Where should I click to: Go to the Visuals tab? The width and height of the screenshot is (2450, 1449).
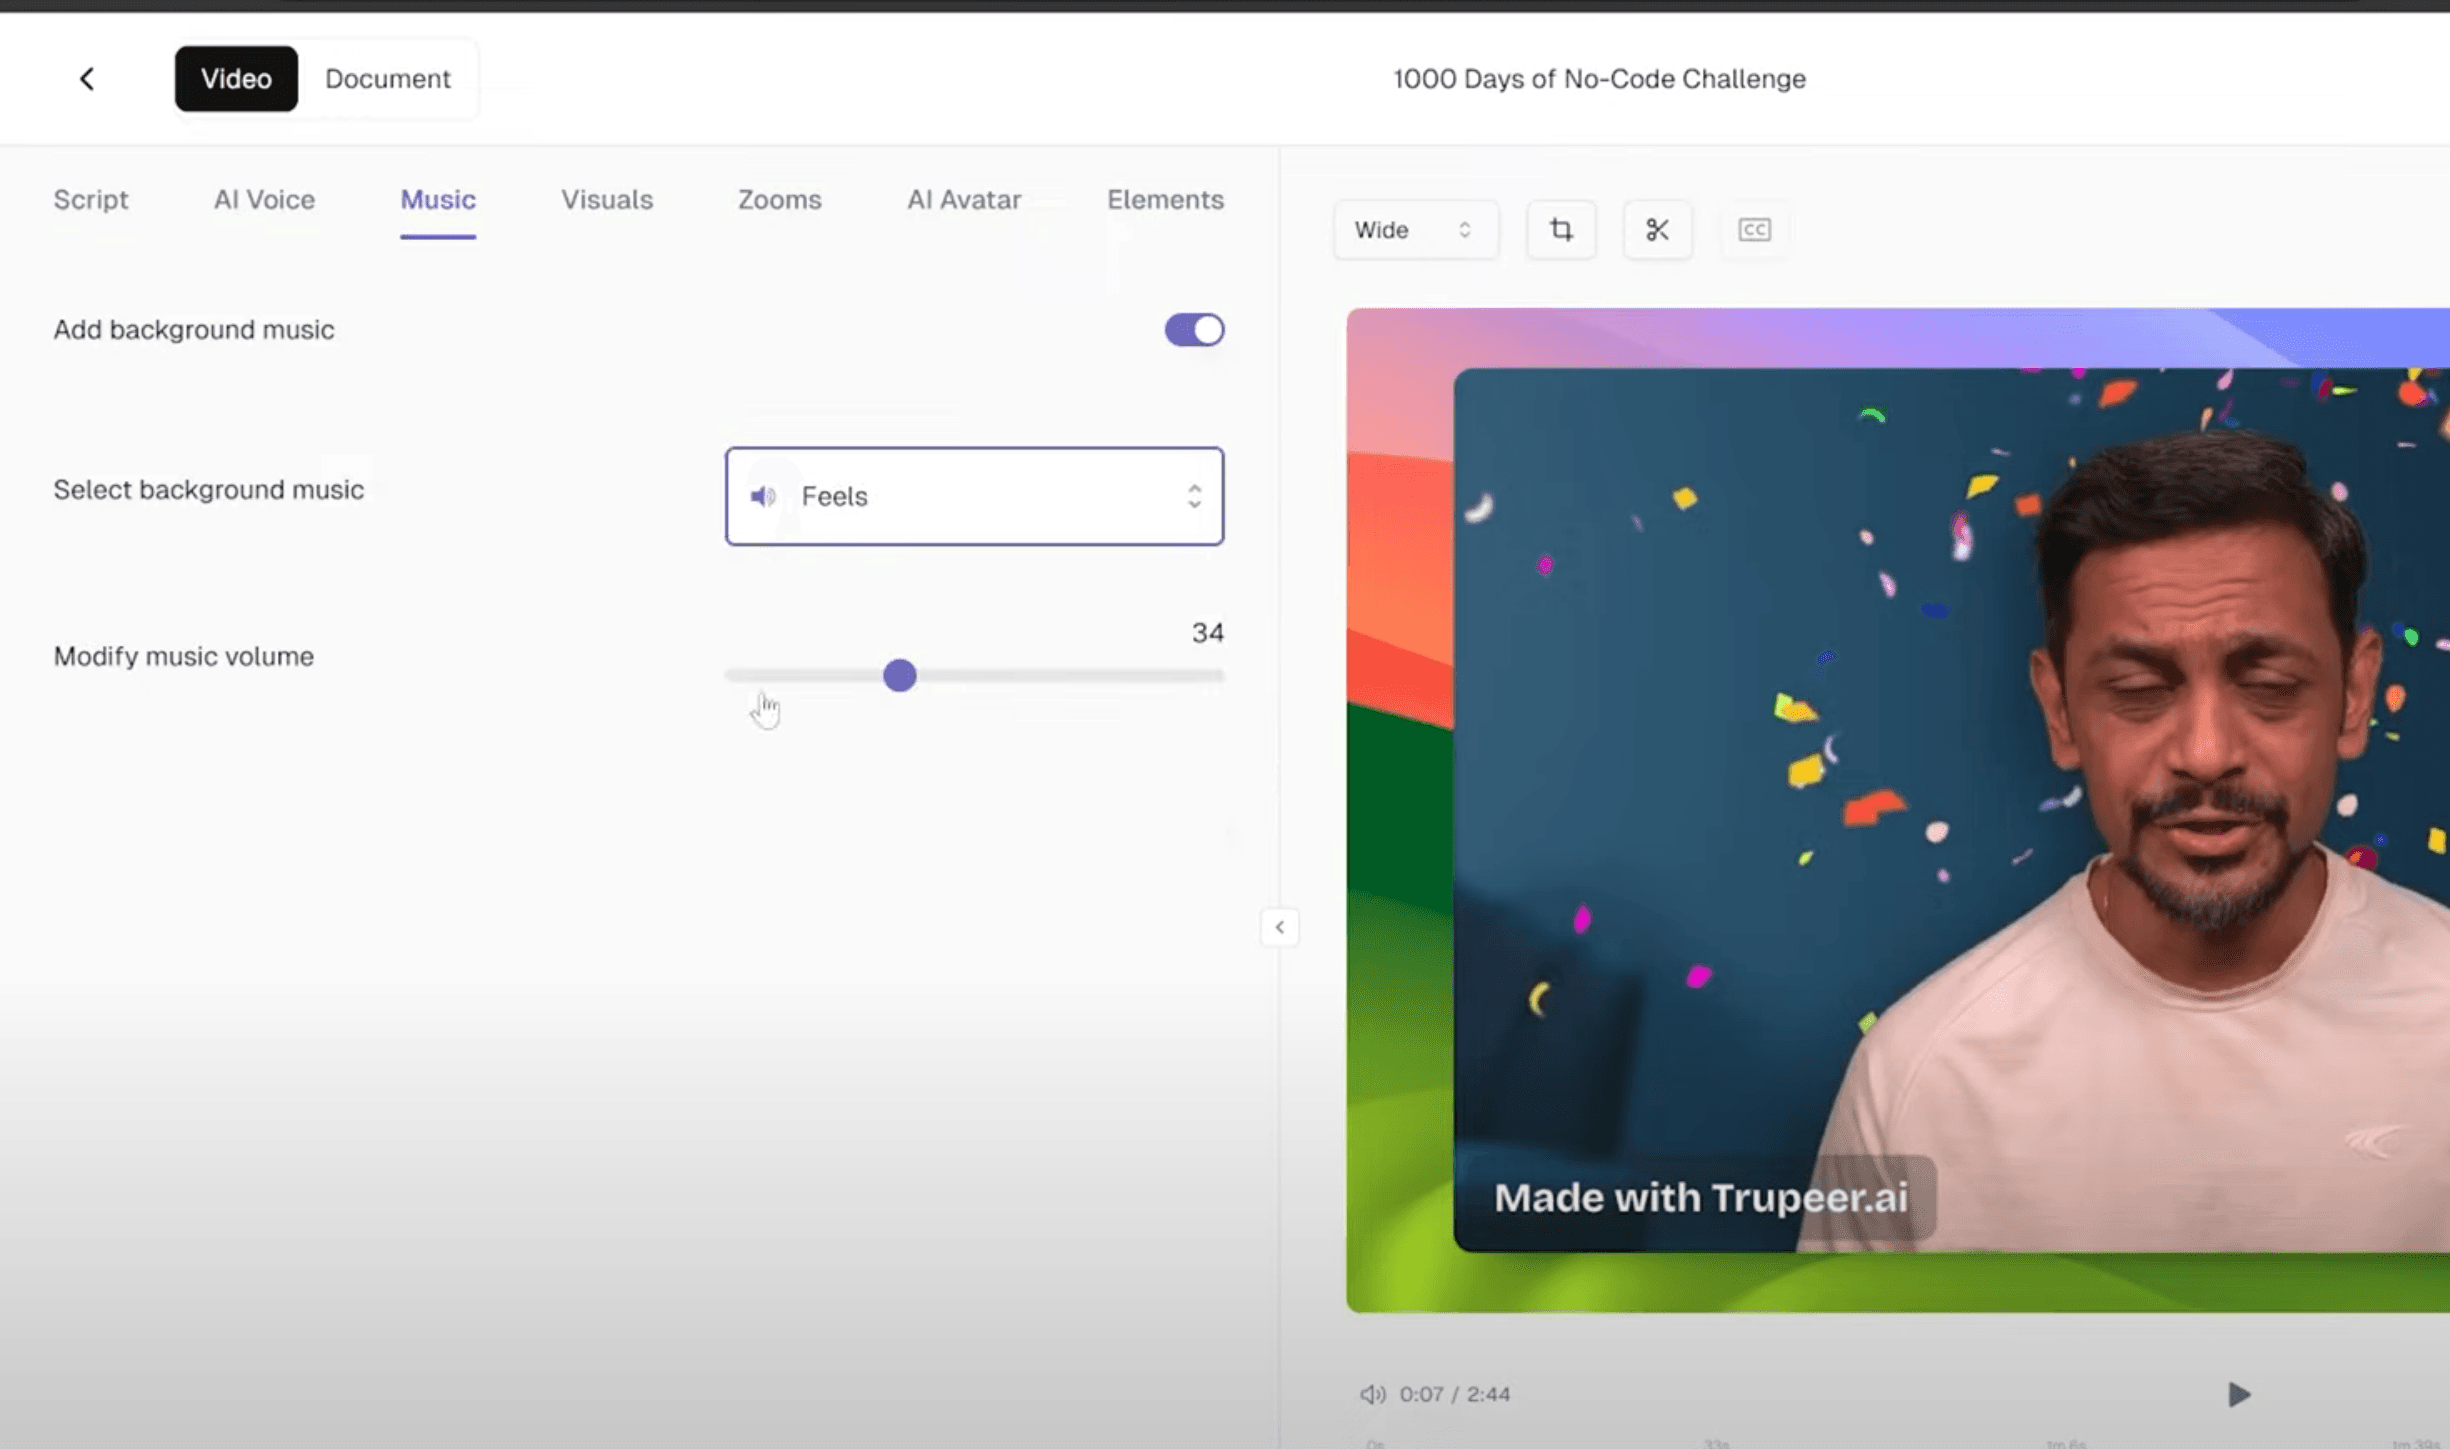606,200
